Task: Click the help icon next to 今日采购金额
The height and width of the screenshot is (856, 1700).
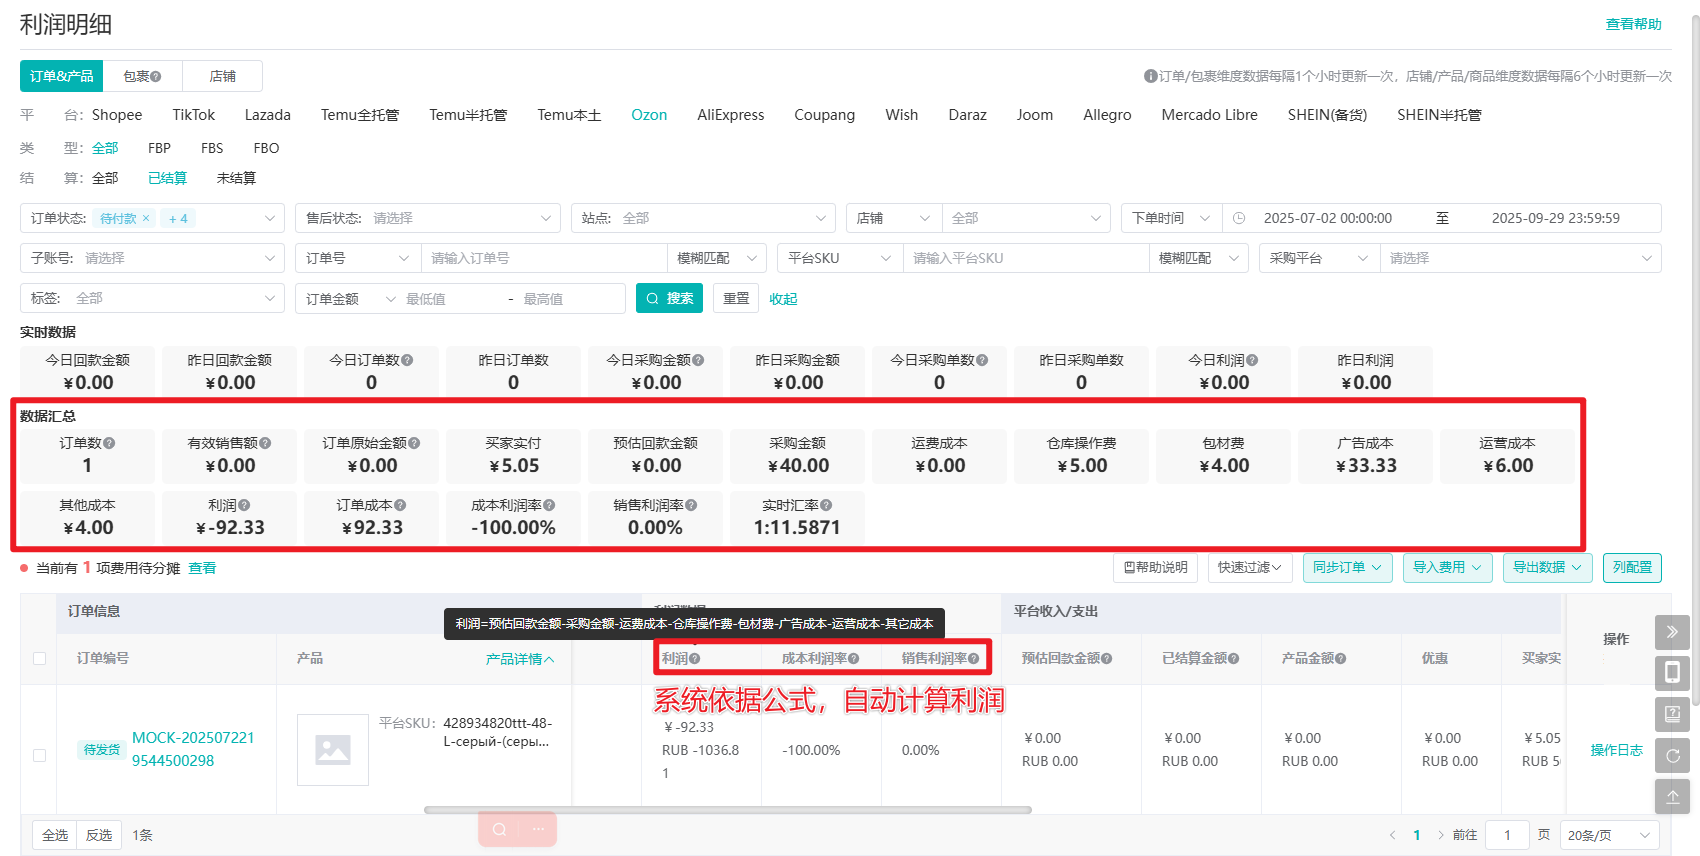Action: [698, 360]
